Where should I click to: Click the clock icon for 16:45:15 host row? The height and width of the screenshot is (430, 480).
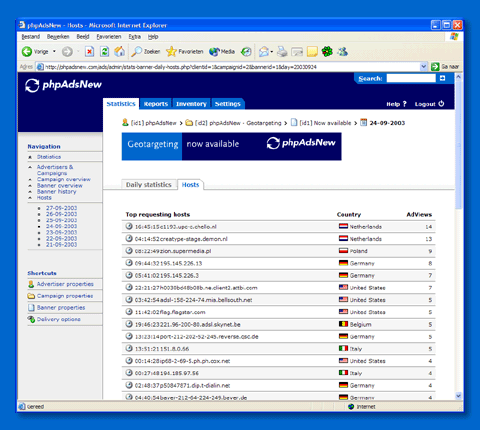pyautogui.click(x=129, y=226)
